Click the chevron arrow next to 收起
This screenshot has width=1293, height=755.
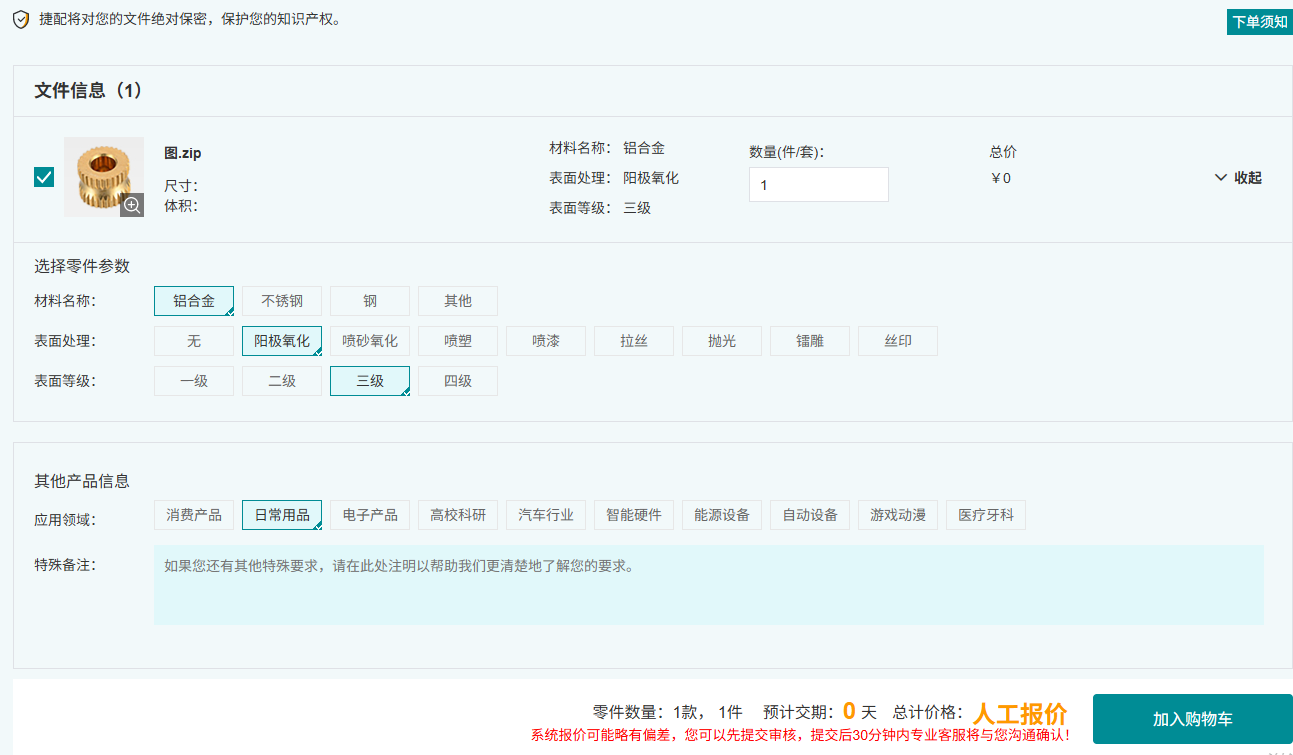click(x=1220, y=178)
